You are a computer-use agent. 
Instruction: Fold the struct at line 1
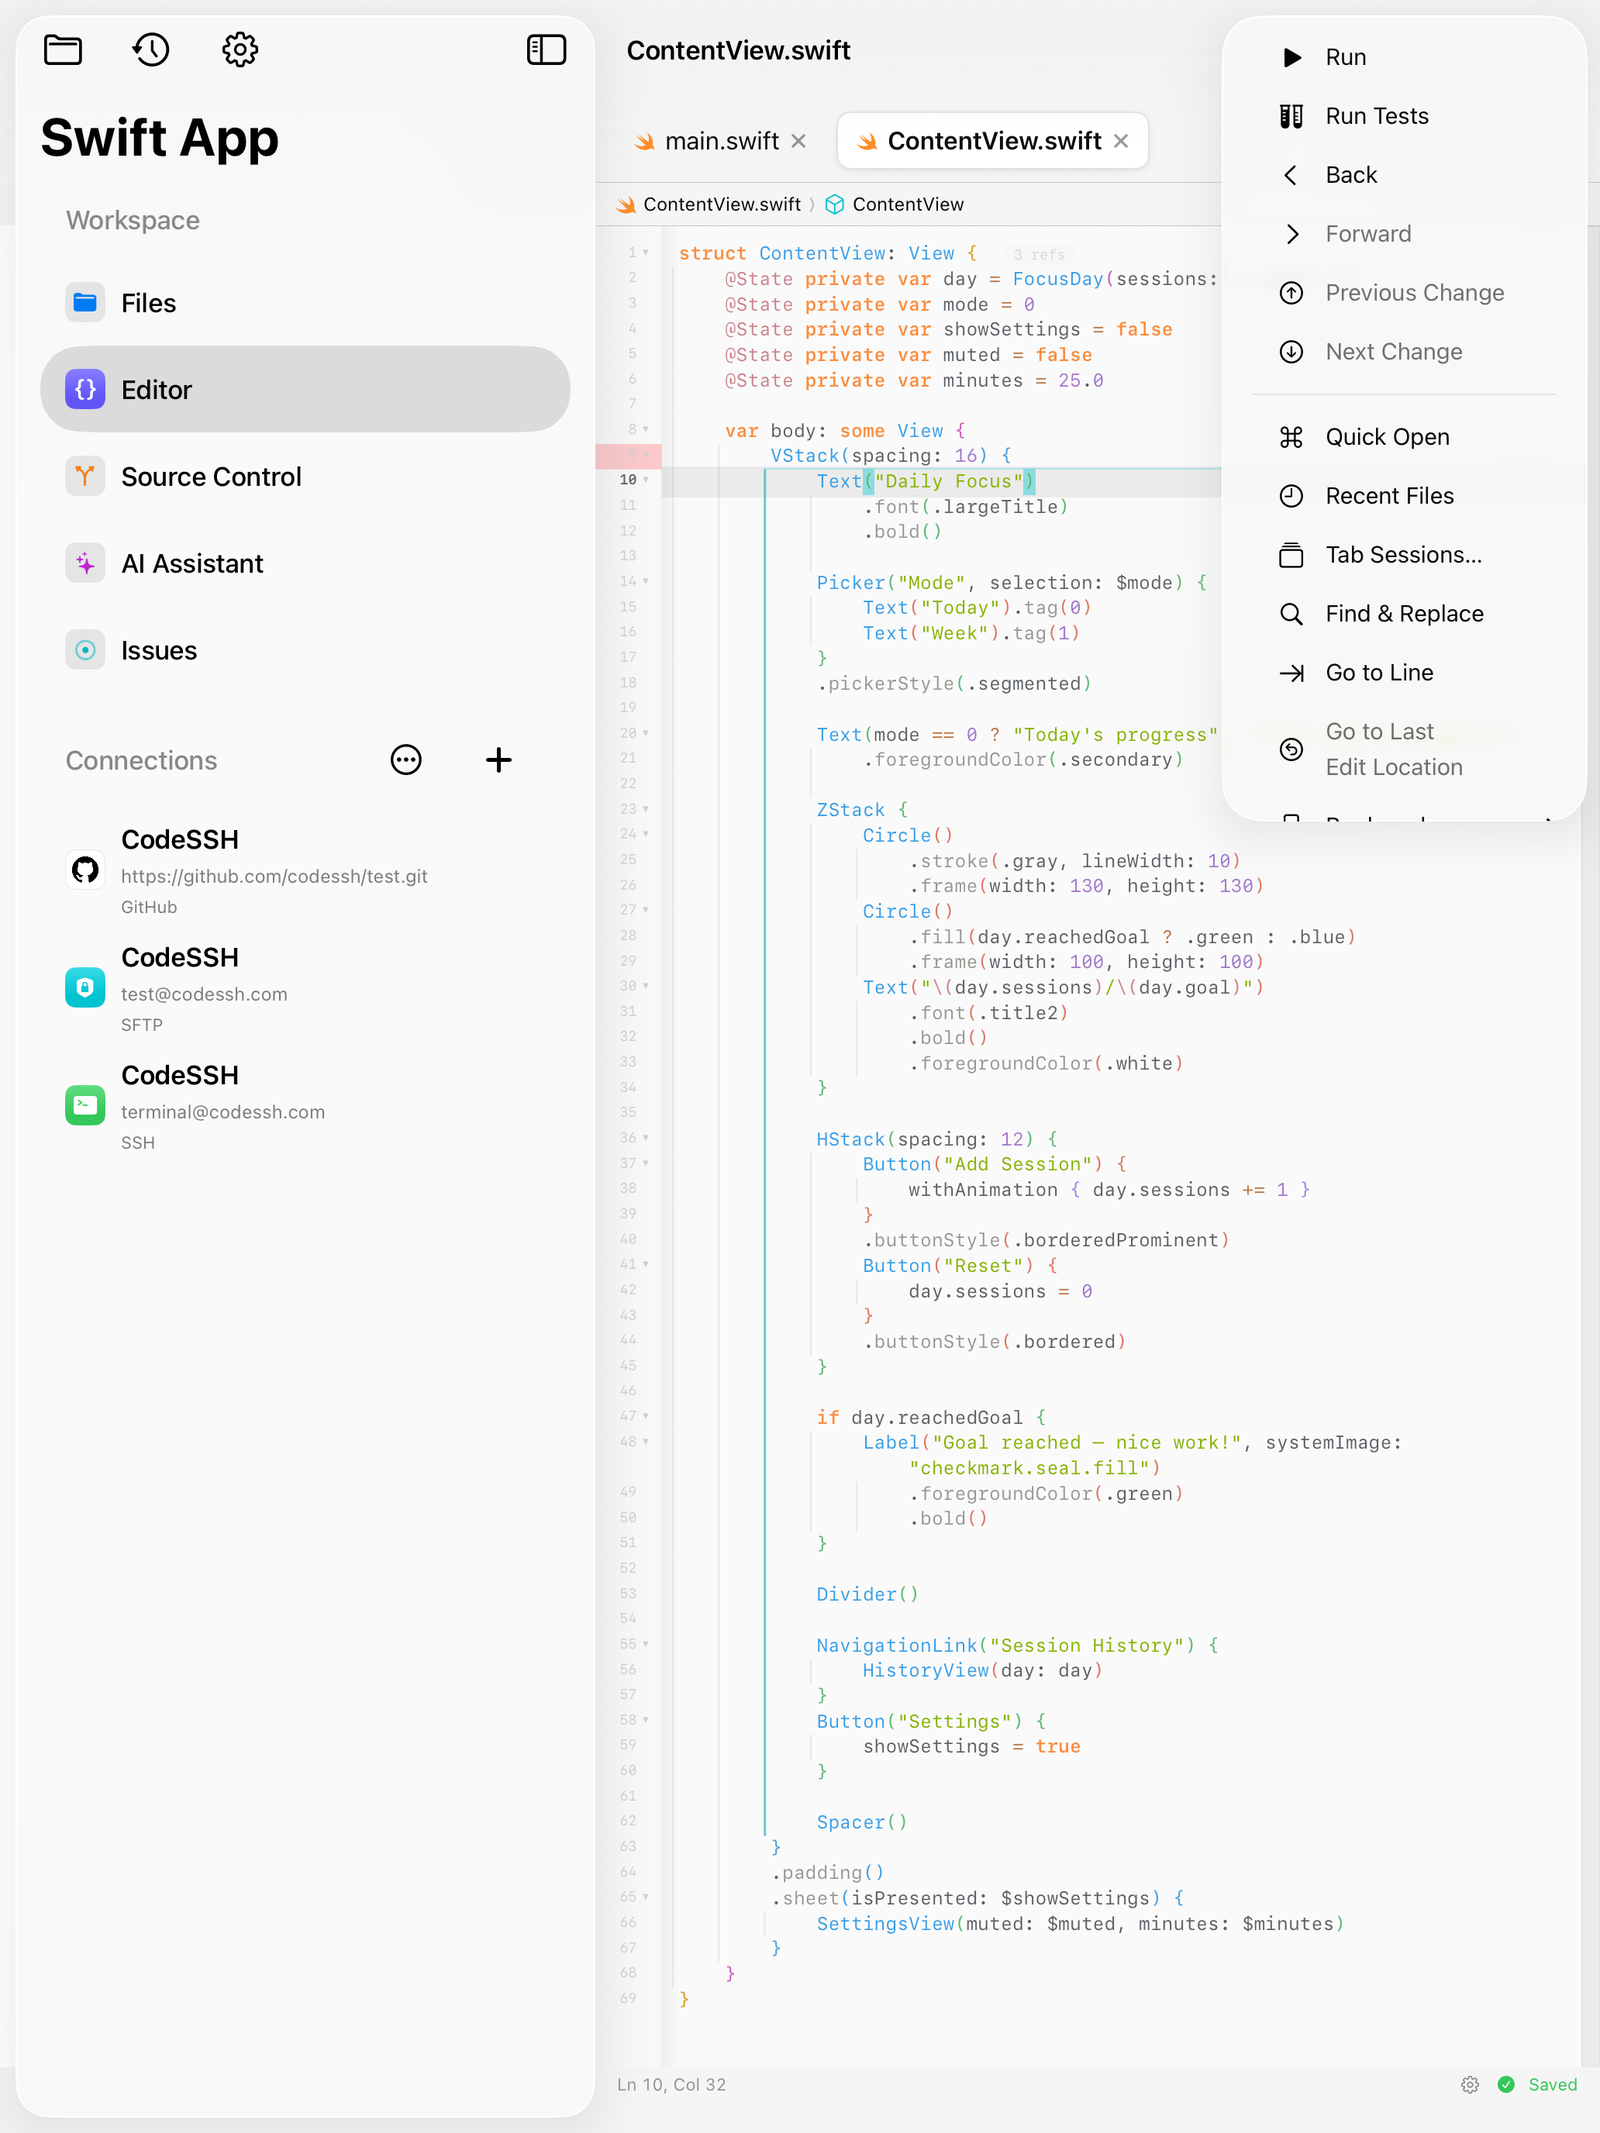(646, 252)
